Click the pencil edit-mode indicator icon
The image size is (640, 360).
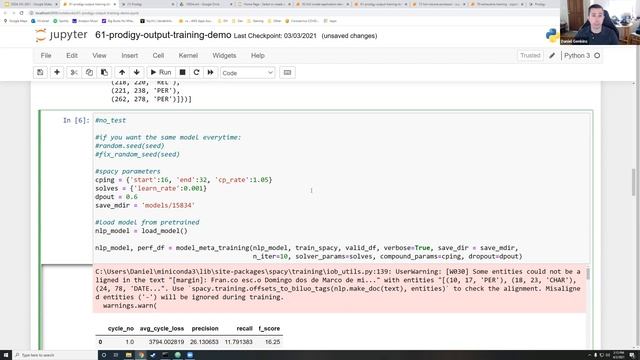[552, 56]
